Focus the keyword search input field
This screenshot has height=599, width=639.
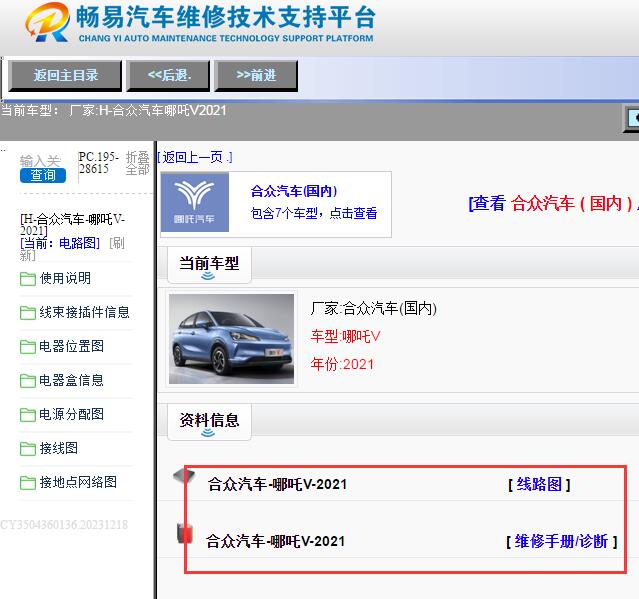[x=41, y=161]
